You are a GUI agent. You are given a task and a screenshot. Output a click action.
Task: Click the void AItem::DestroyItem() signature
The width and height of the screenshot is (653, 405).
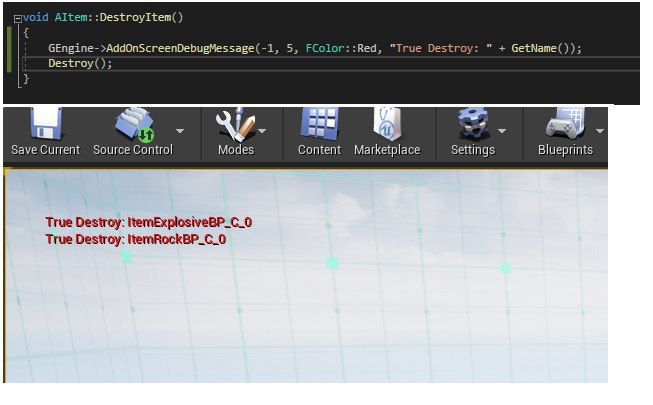tap(103, 18)
